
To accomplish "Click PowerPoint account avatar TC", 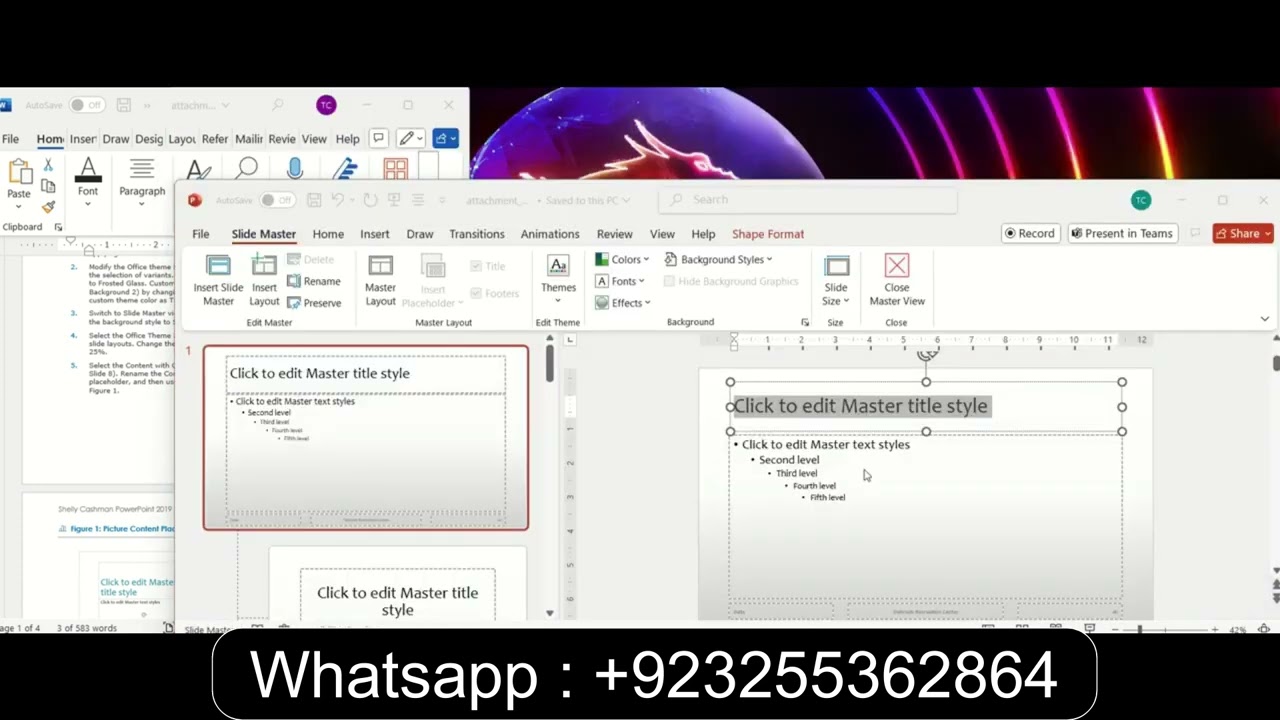I will tap(1141, 200).
